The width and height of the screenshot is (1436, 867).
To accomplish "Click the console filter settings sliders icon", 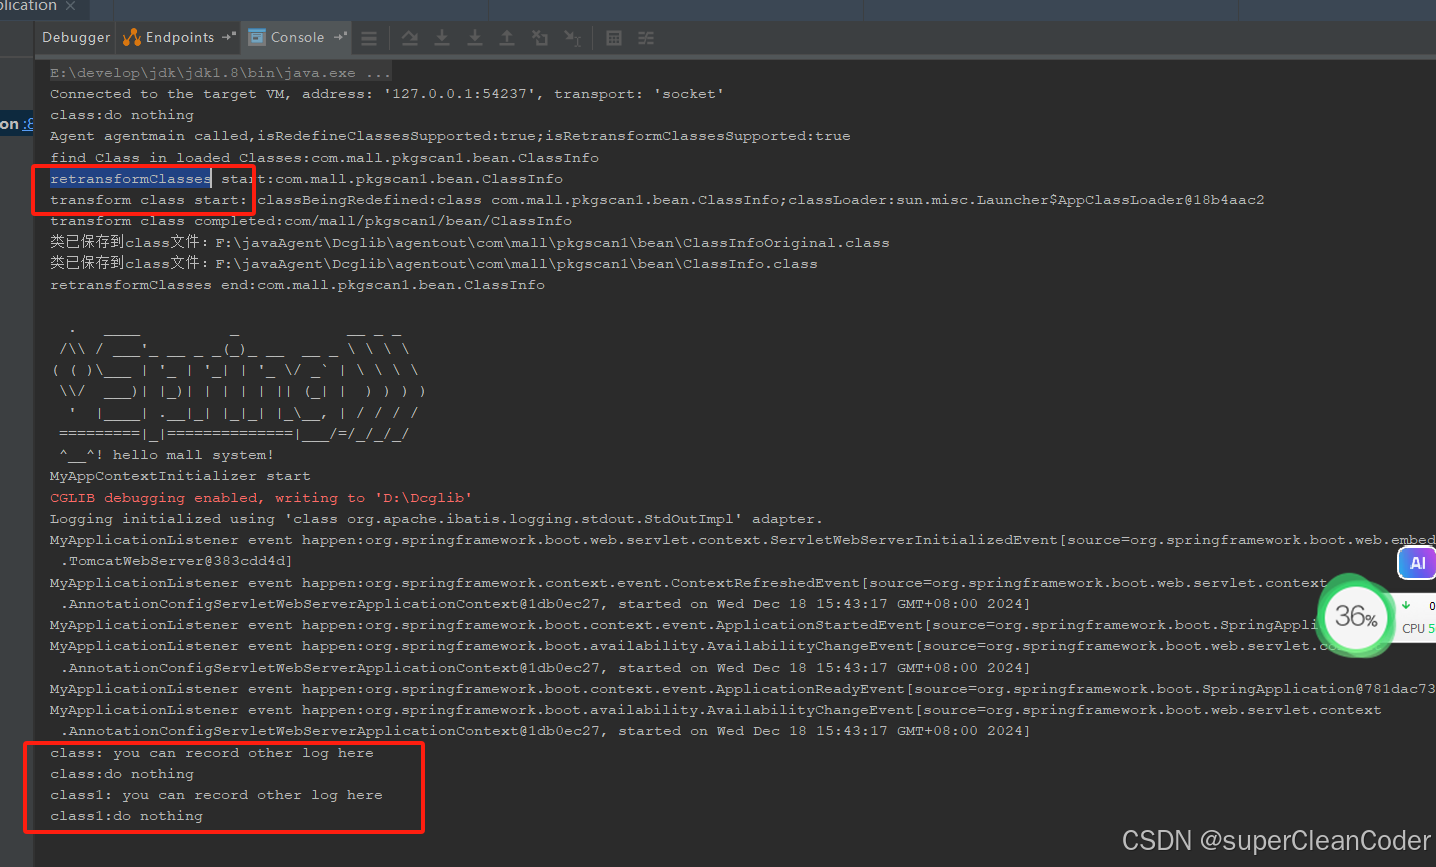I will [645, 38].
